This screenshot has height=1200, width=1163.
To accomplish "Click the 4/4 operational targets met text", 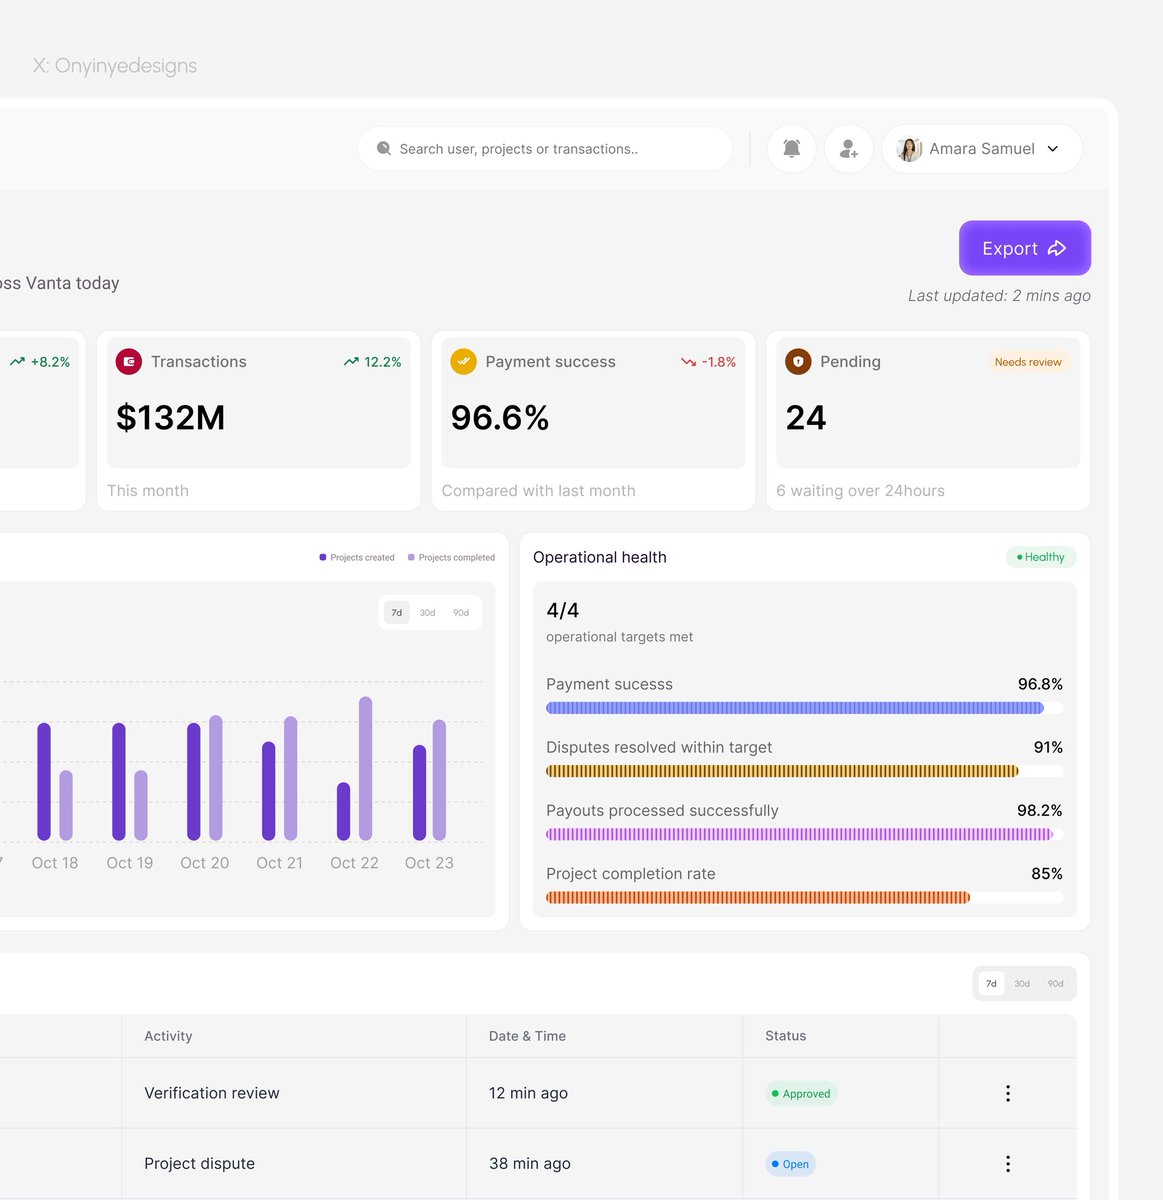I will pyautogui.click(x=620, y=622).
